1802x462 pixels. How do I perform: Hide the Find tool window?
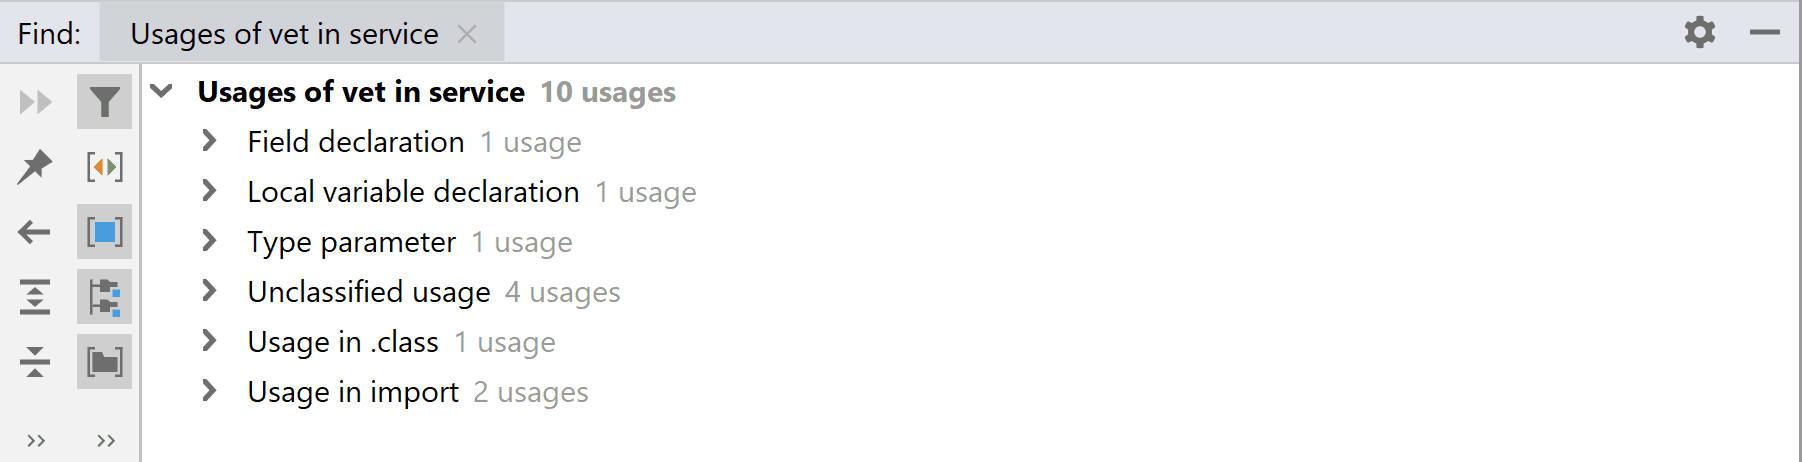pos(1764,33)
